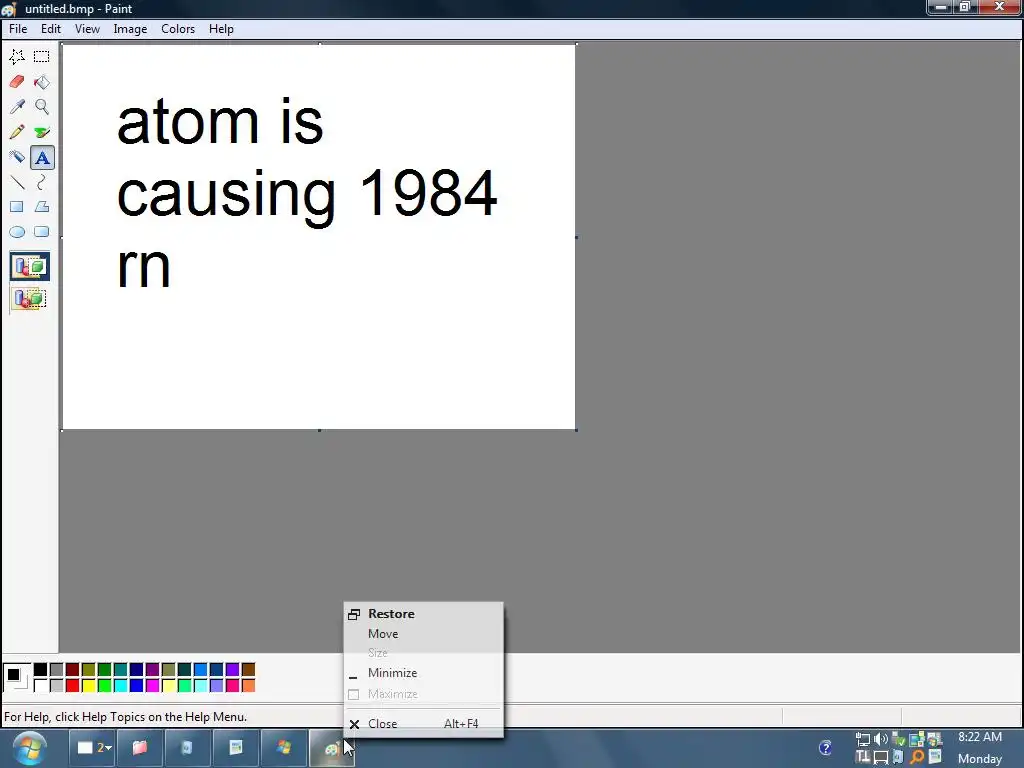Choose the Ellipse tool
The width and height of the screenshot is (1024, 768).
point(17,232)
